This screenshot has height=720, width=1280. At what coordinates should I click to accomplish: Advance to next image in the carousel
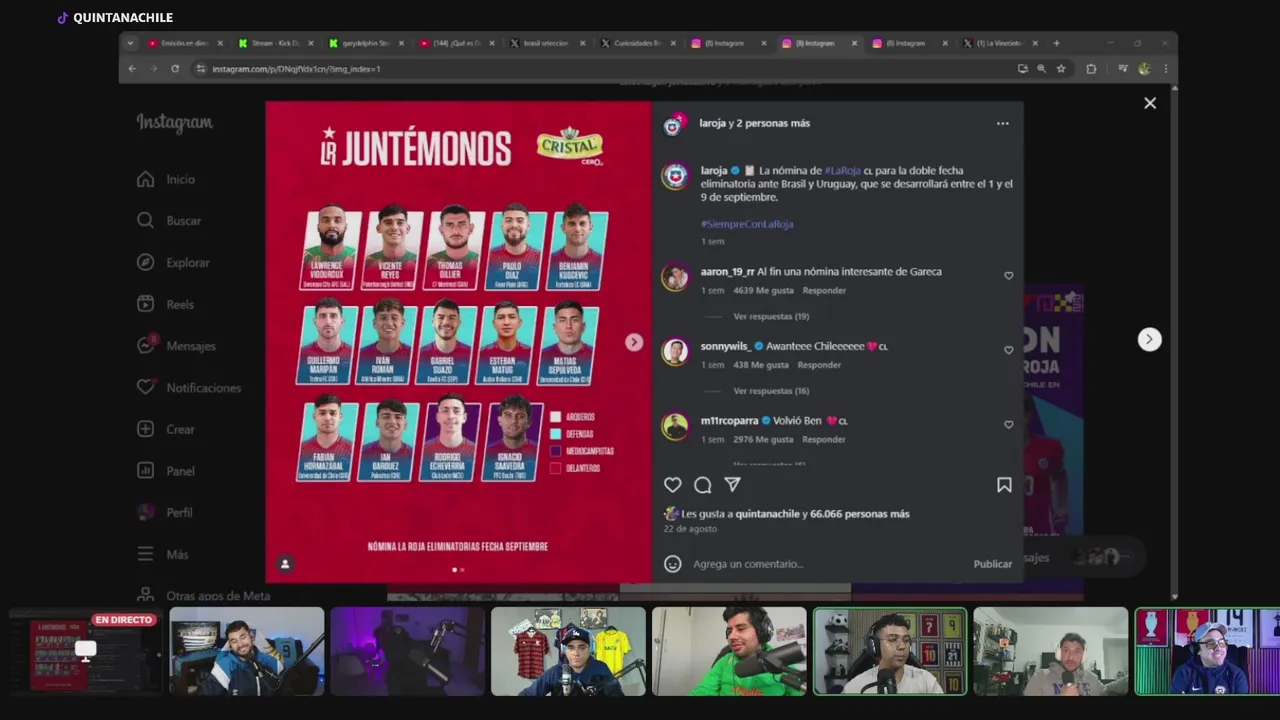tap(634, 342)
